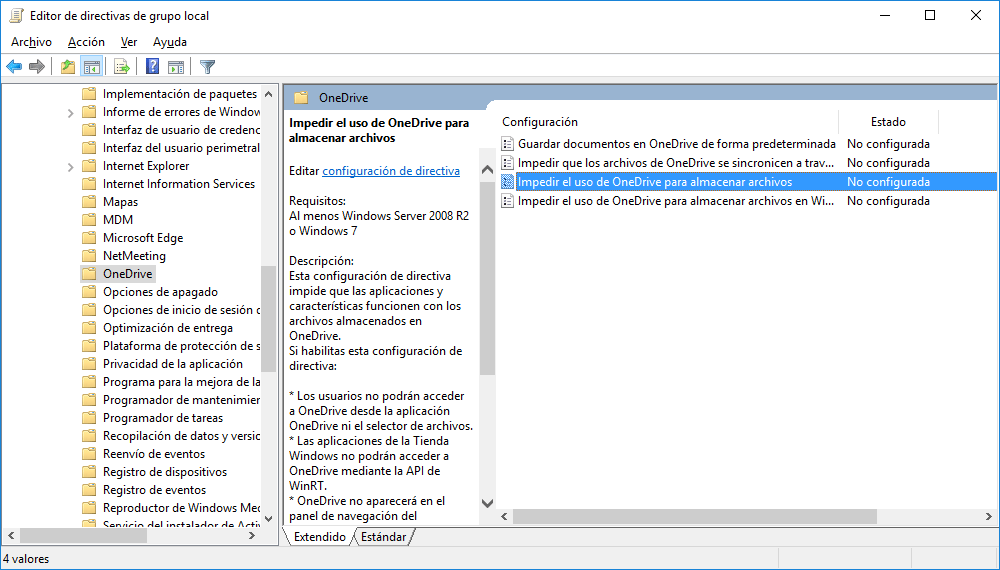The width and height of the screenshot is (1000, 570).
Task: Click policy list horizontal scroll right arrow
Action: point(989,516)
